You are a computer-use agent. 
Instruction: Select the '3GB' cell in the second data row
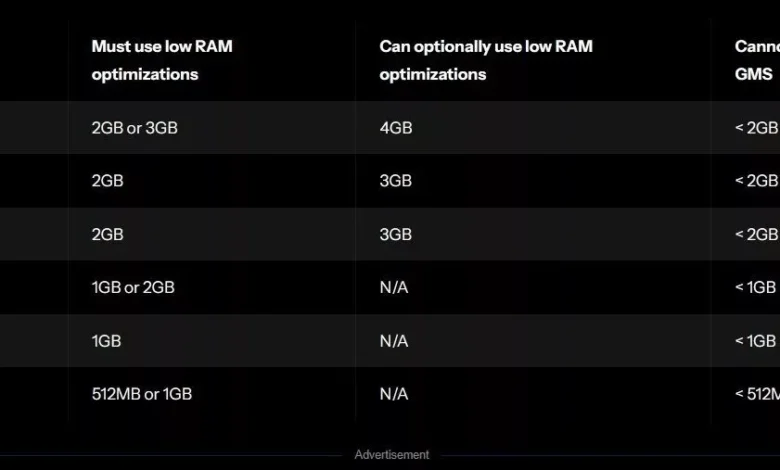coord(395,181)
